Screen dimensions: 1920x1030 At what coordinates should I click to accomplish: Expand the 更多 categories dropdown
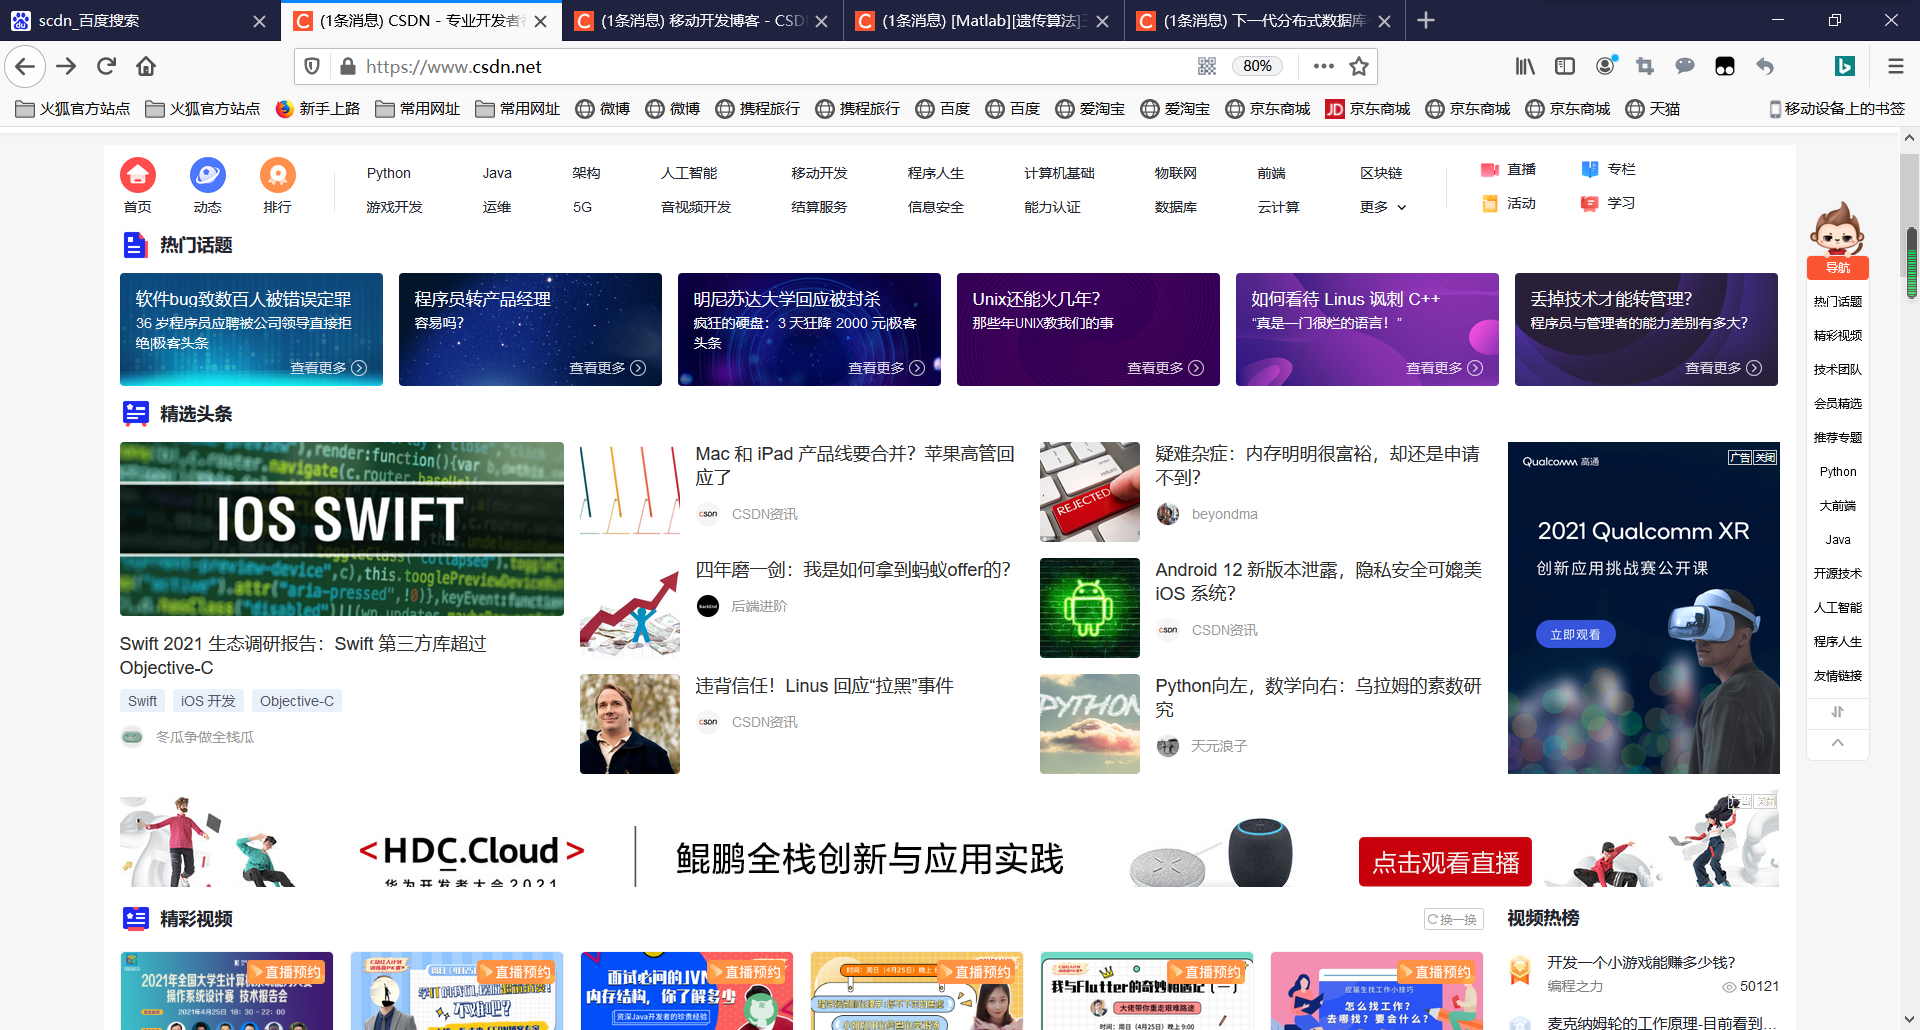1383,207
